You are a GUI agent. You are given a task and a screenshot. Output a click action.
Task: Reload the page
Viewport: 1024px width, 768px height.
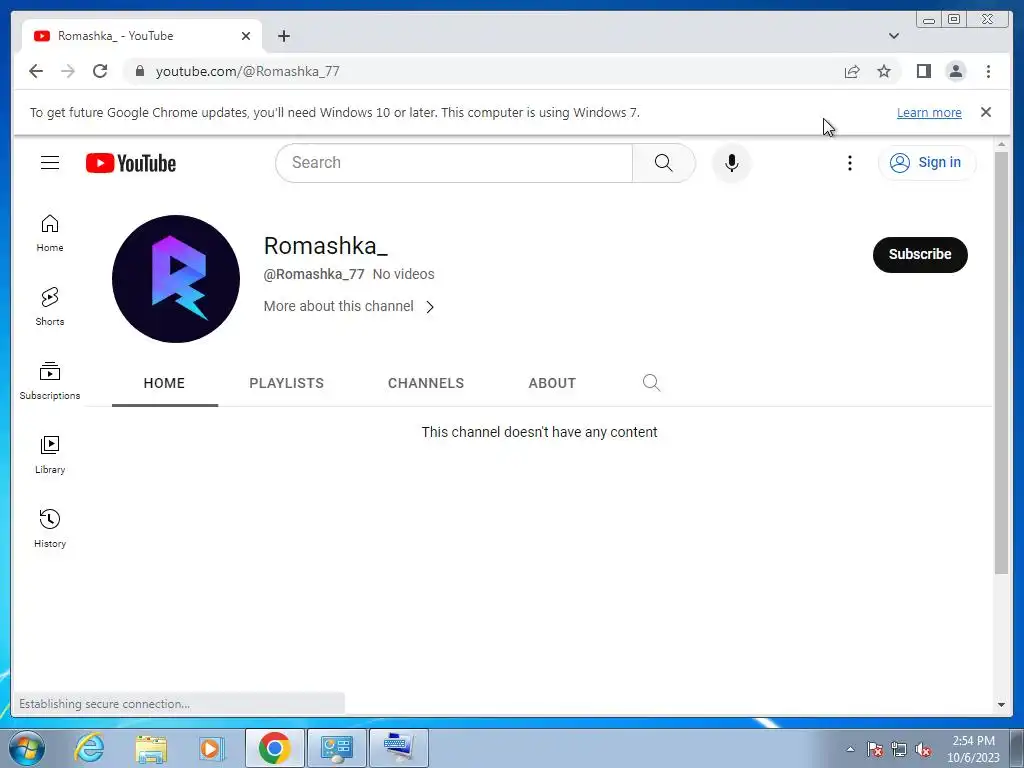100,71
